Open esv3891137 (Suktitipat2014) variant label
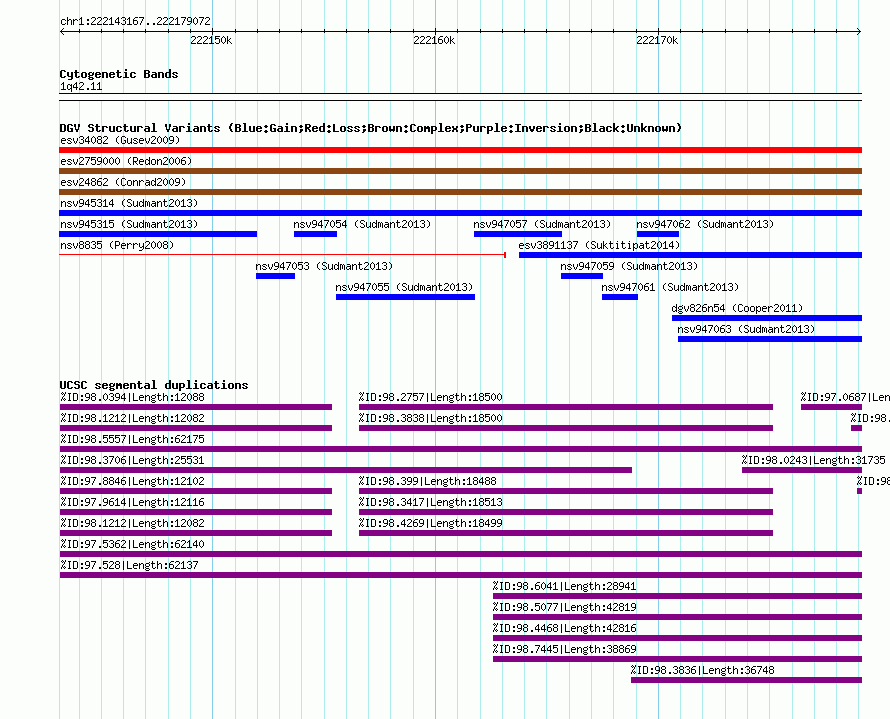The image size is (890, 719). pyautogui.click(x=599, y=245)
